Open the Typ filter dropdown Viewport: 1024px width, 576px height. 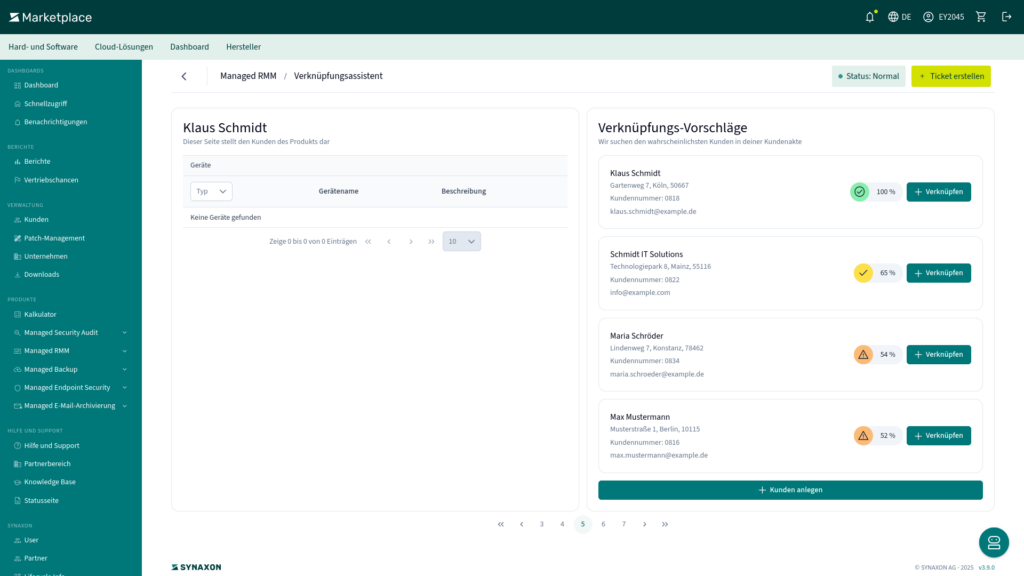[211, 191]
